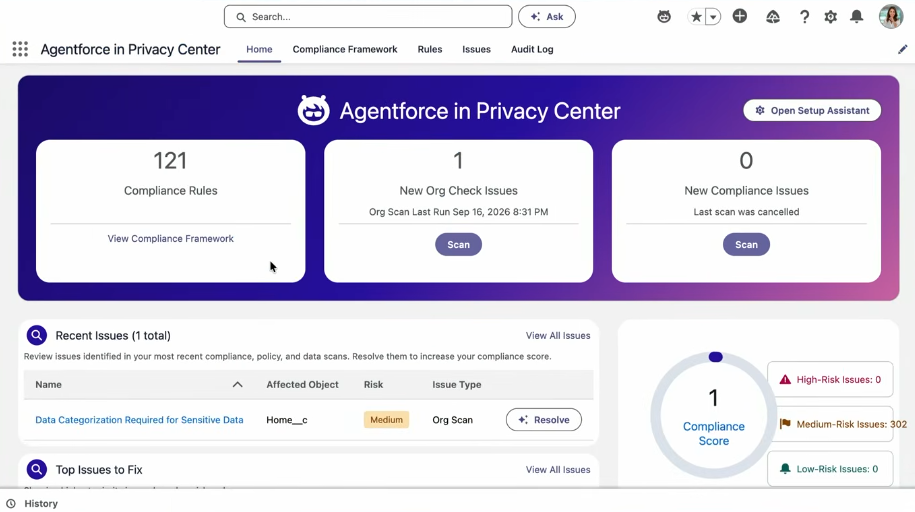
Task: Click the Favorites star icon
Action: [x=696, y=17]
